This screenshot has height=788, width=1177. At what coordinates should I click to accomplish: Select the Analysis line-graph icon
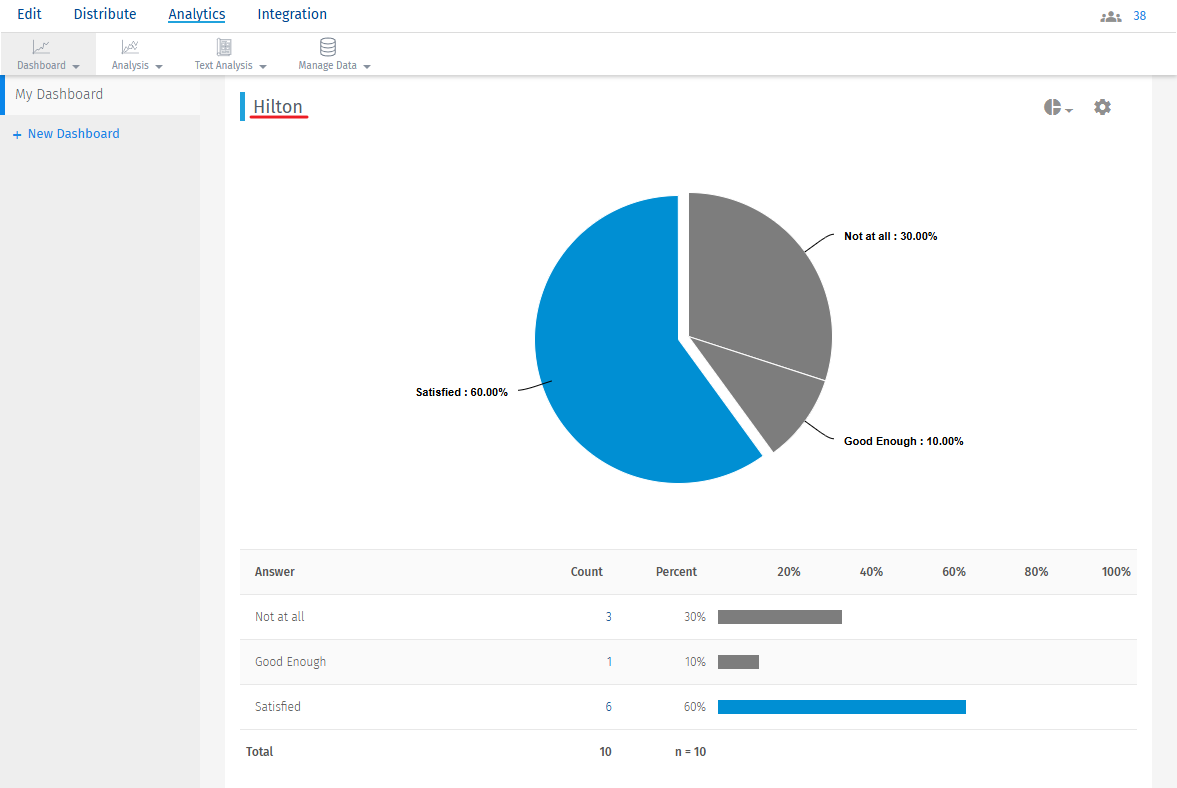(x=129, y=46)
